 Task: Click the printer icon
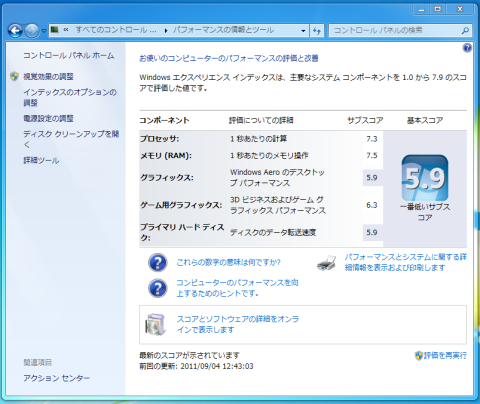(x=327, y=263)
